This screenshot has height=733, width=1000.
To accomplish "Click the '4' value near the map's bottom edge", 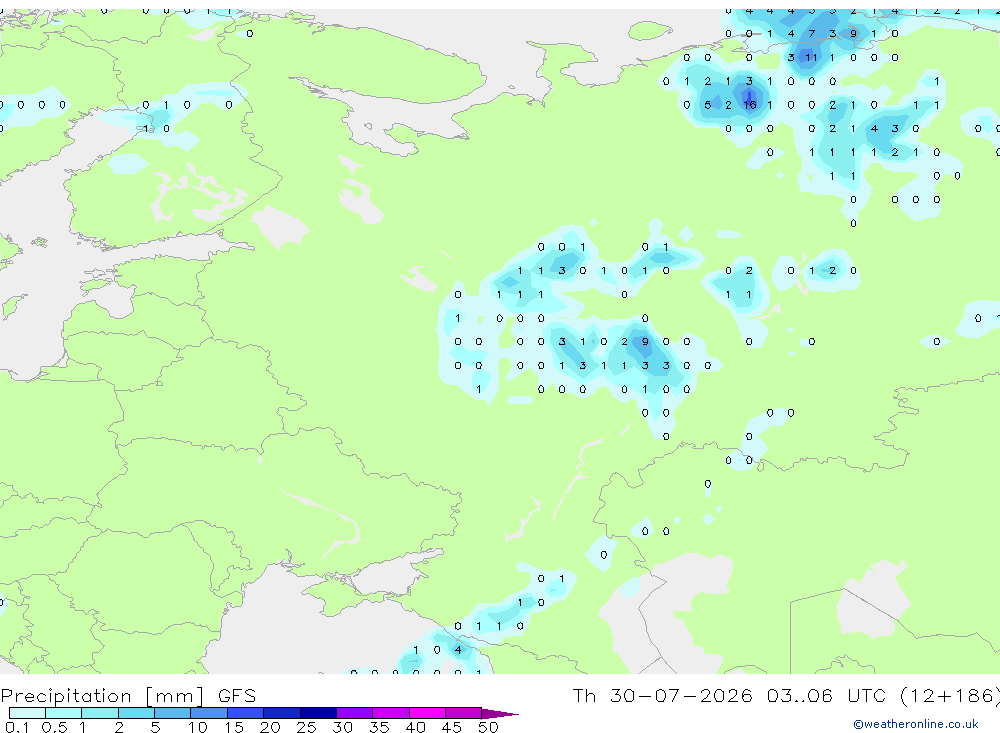I will pyautogui.click(x=458, y=650).
